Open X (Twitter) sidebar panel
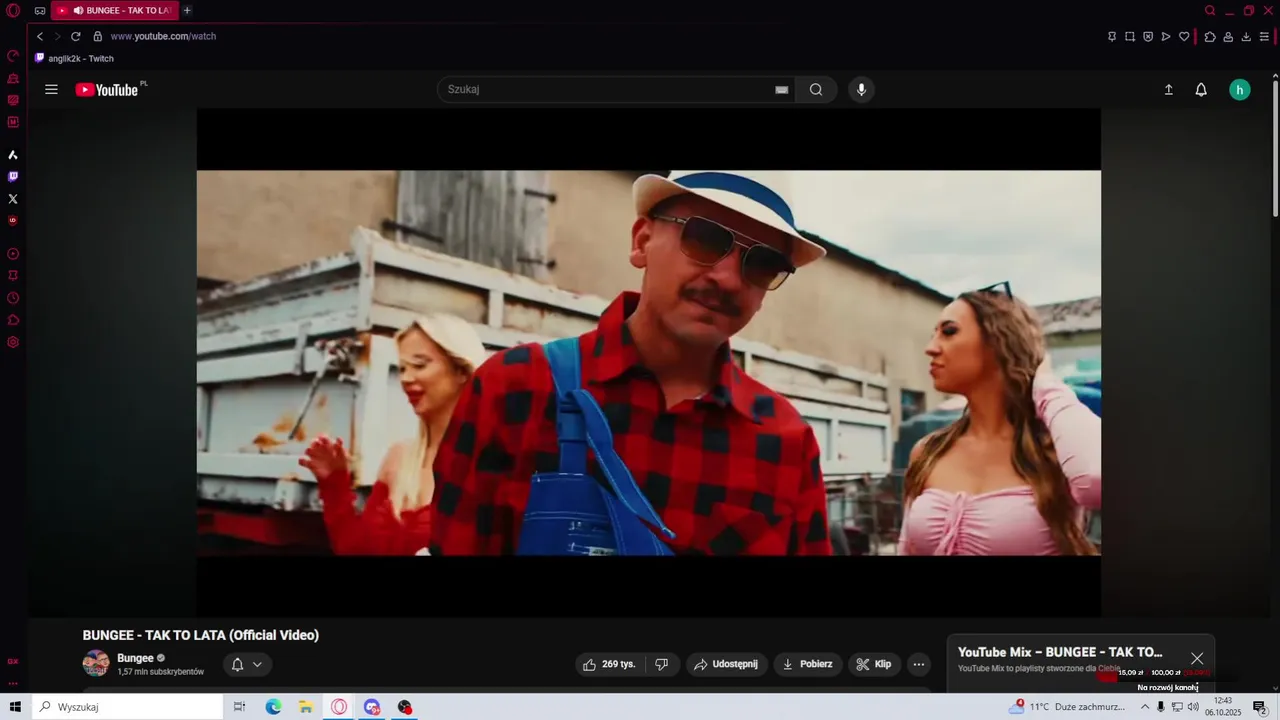The width and height of the screenshot is (1280, 720). click(13, 199)
